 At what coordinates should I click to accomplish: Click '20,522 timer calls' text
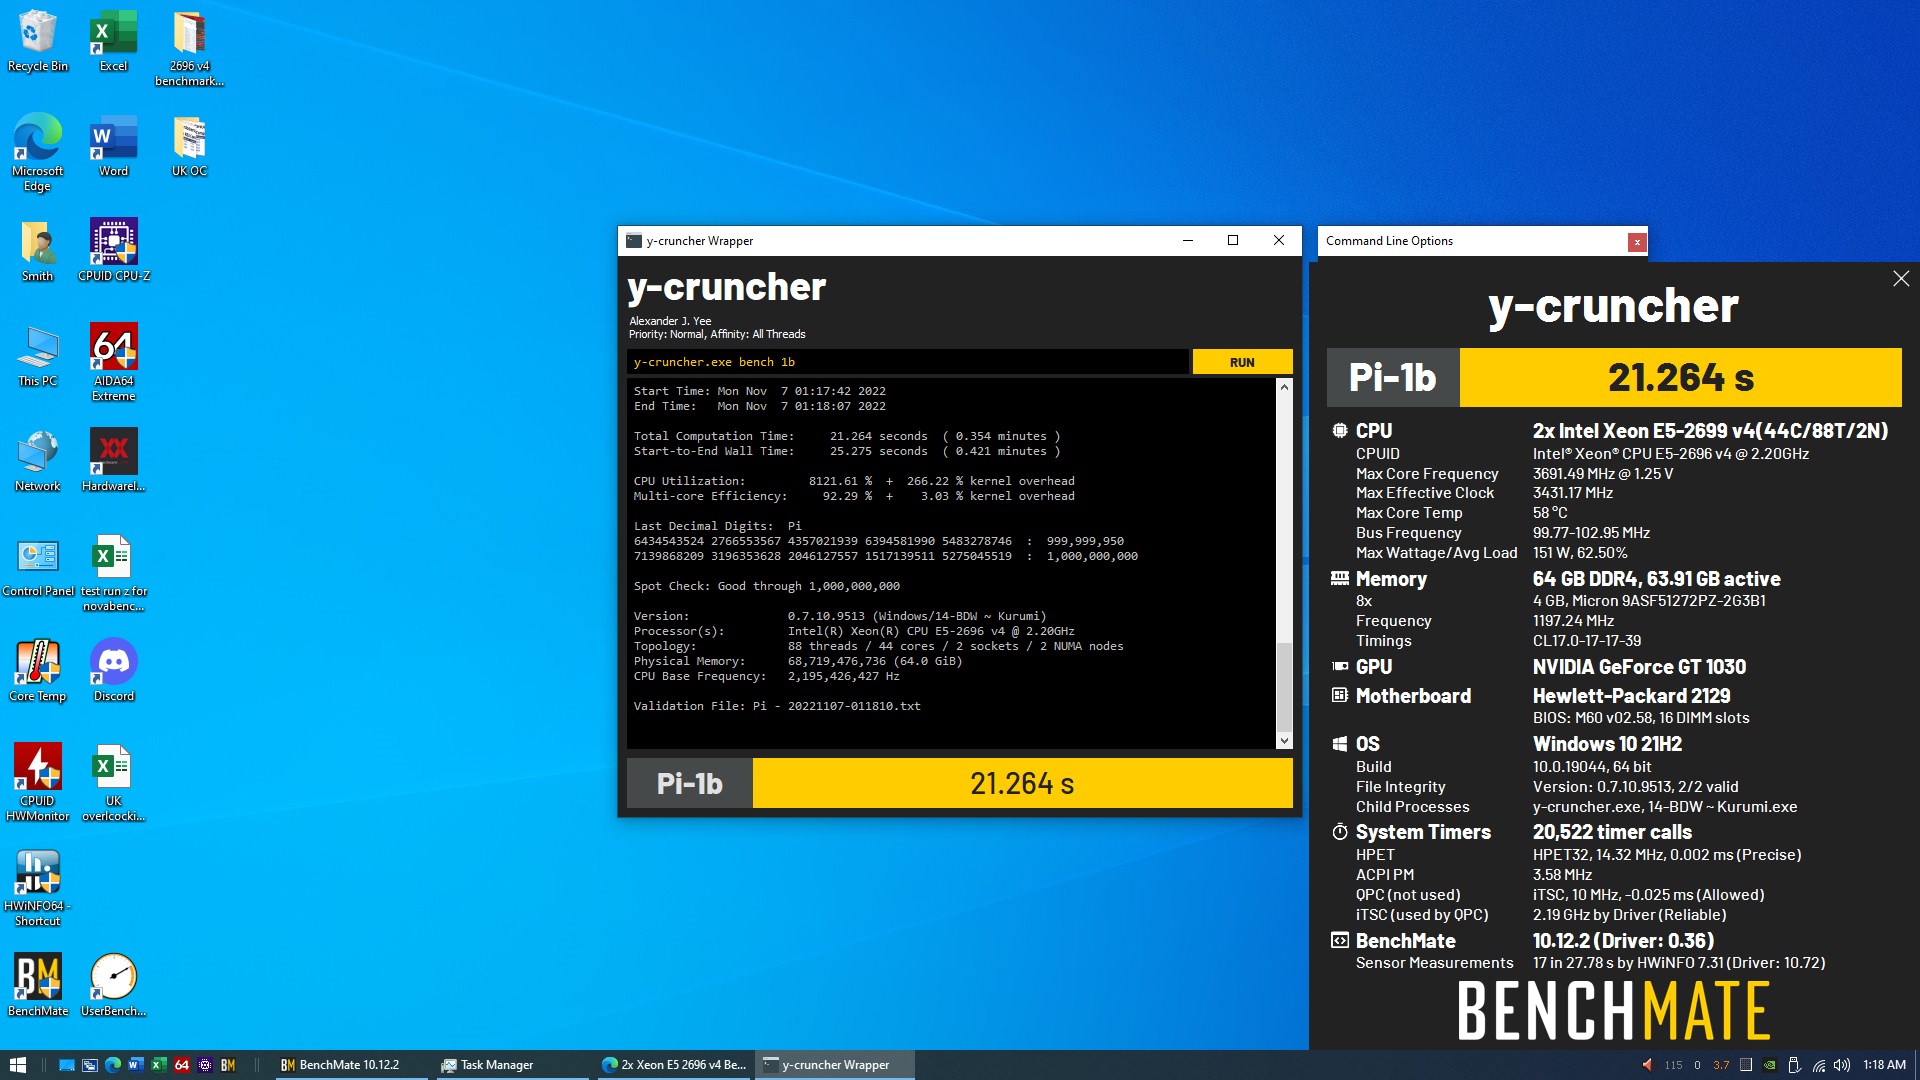click(x=1612, y=832)
